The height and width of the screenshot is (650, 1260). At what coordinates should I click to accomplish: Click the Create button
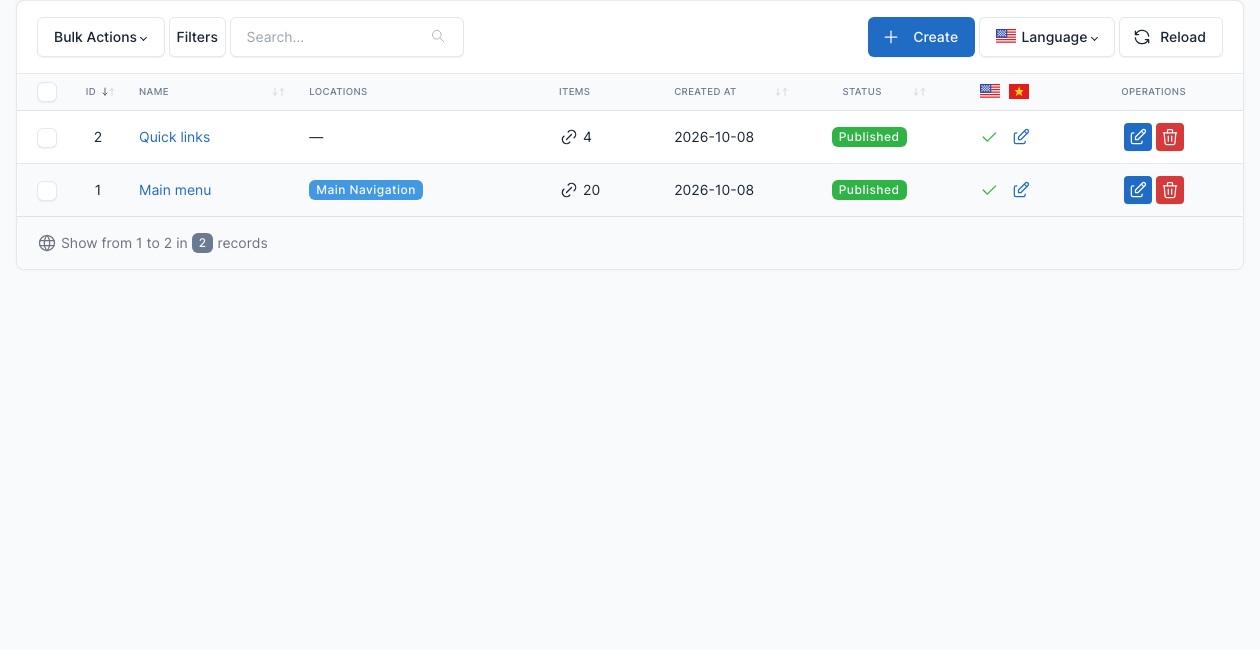(921, 37)
